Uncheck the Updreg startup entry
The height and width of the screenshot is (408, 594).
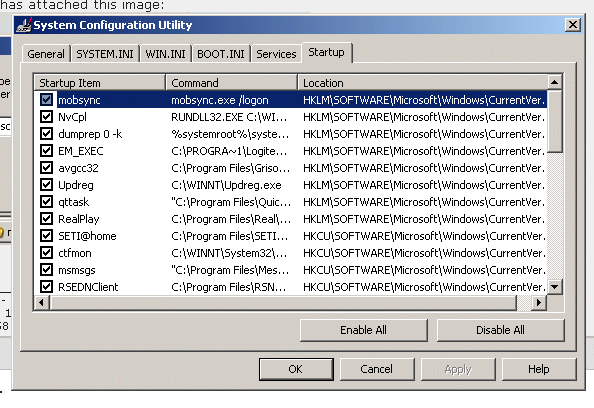46,184
